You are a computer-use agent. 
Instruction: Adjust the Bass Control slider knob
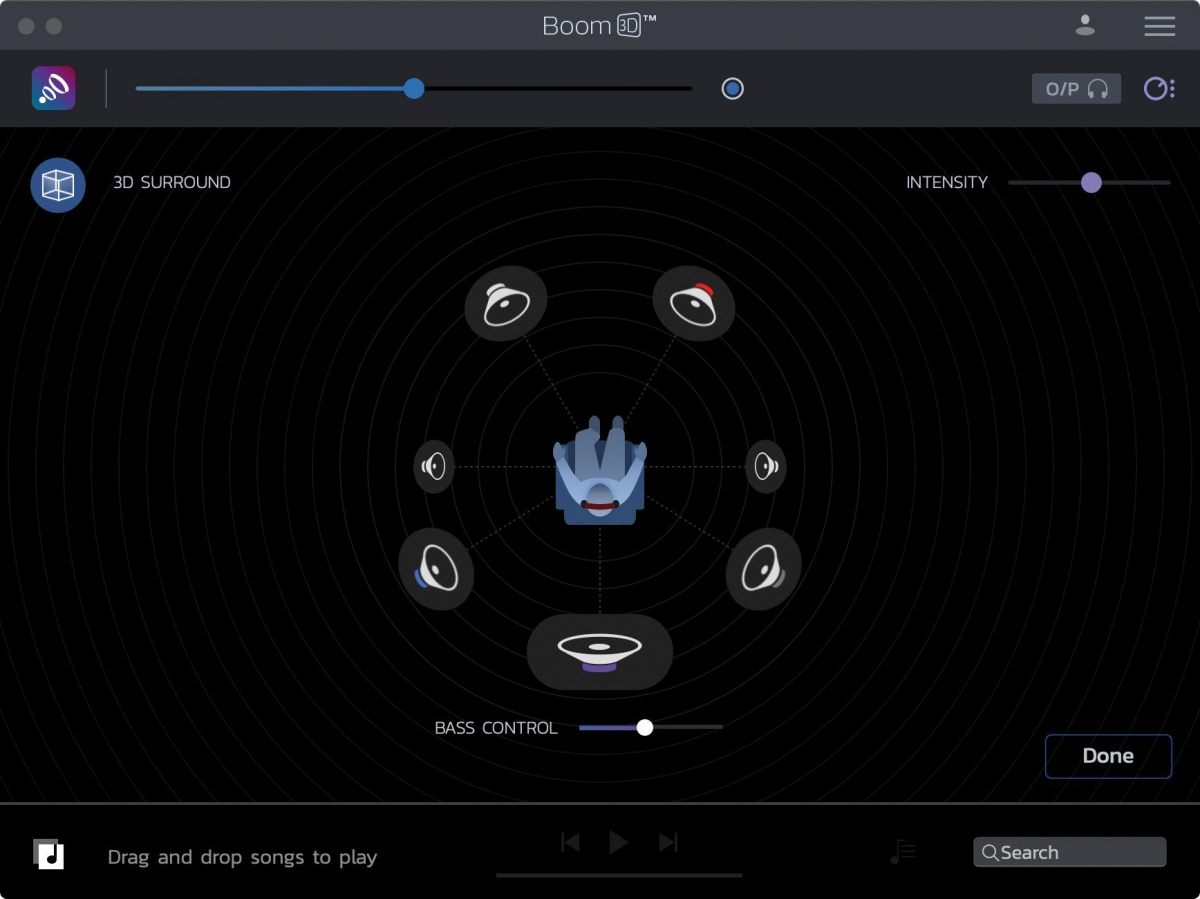645,727
